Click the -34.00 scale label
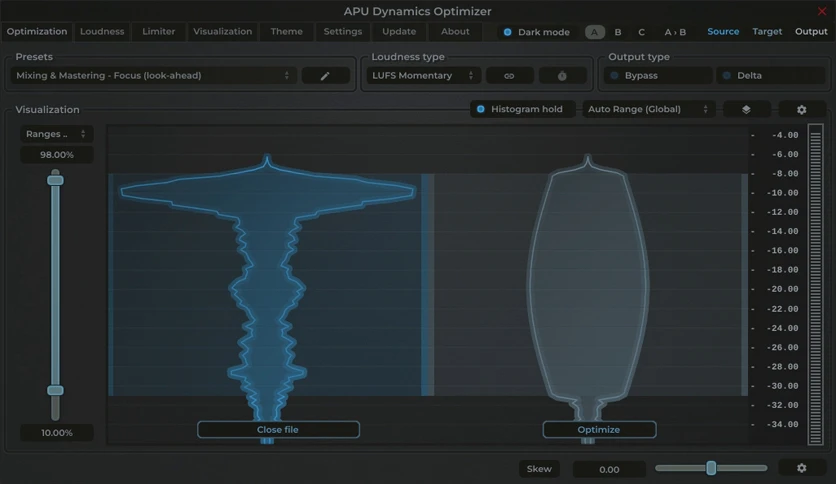 [782, 424]
